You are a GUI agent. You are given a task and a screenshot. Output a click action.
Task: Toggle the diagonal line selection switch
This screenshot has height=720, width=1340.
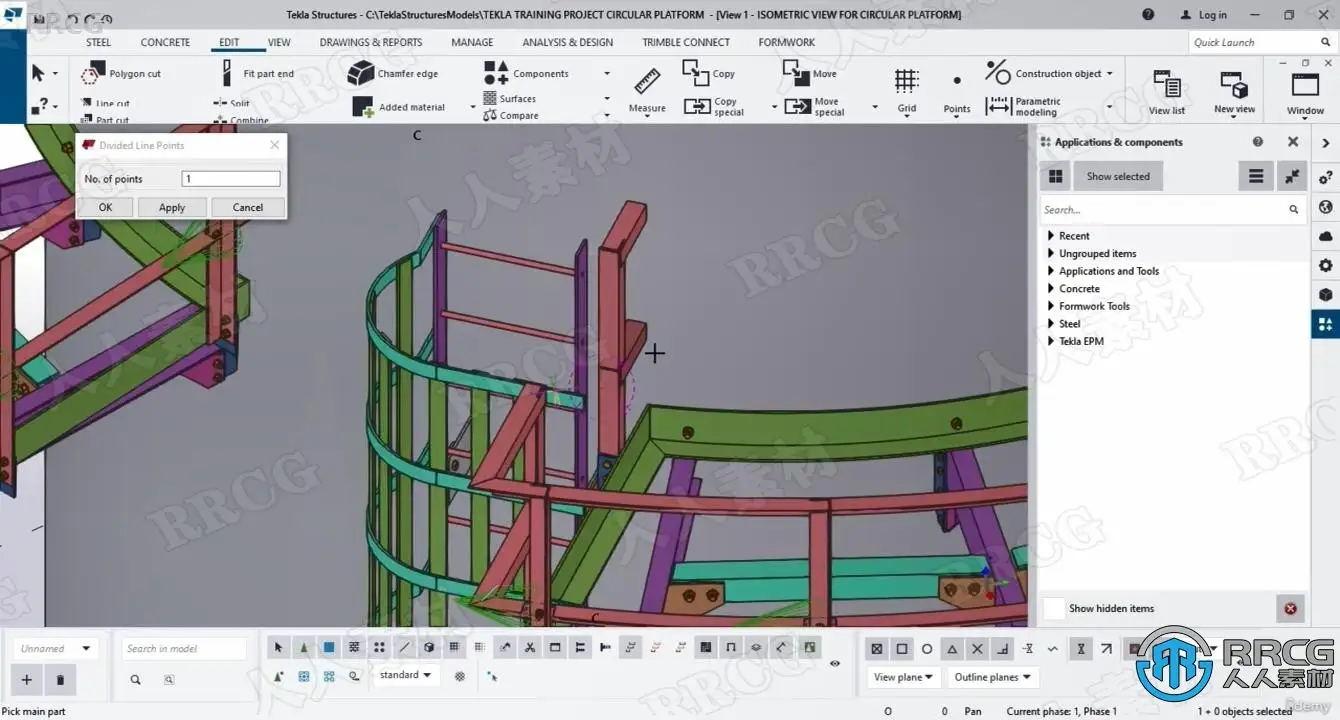coord(404,647)
